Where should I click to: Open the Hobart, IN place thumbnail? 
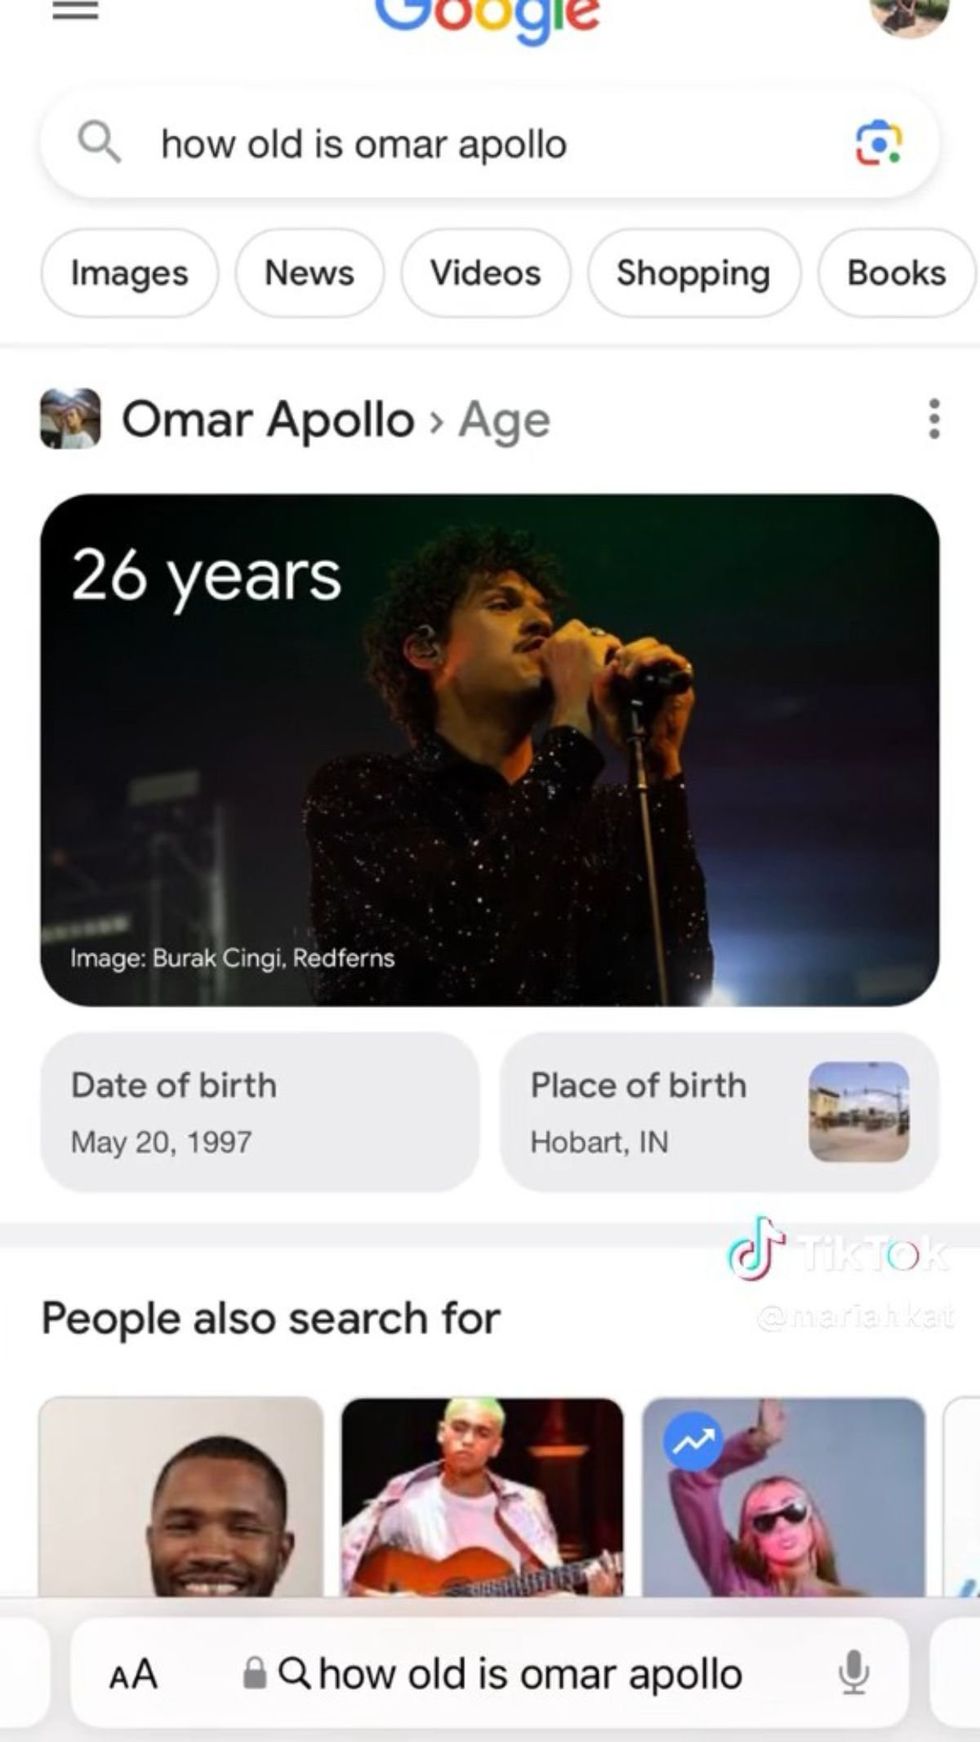point(858,1112)
